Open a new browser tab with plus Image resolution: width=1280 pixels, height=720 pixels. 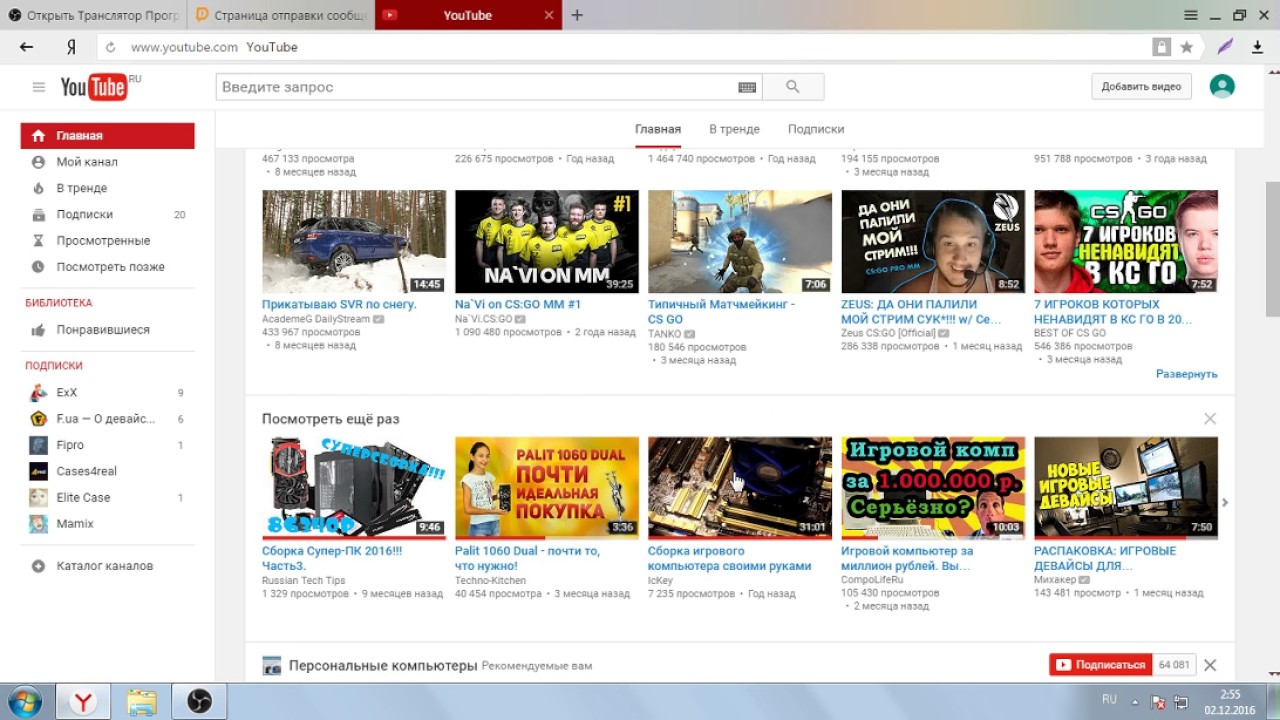577,15
